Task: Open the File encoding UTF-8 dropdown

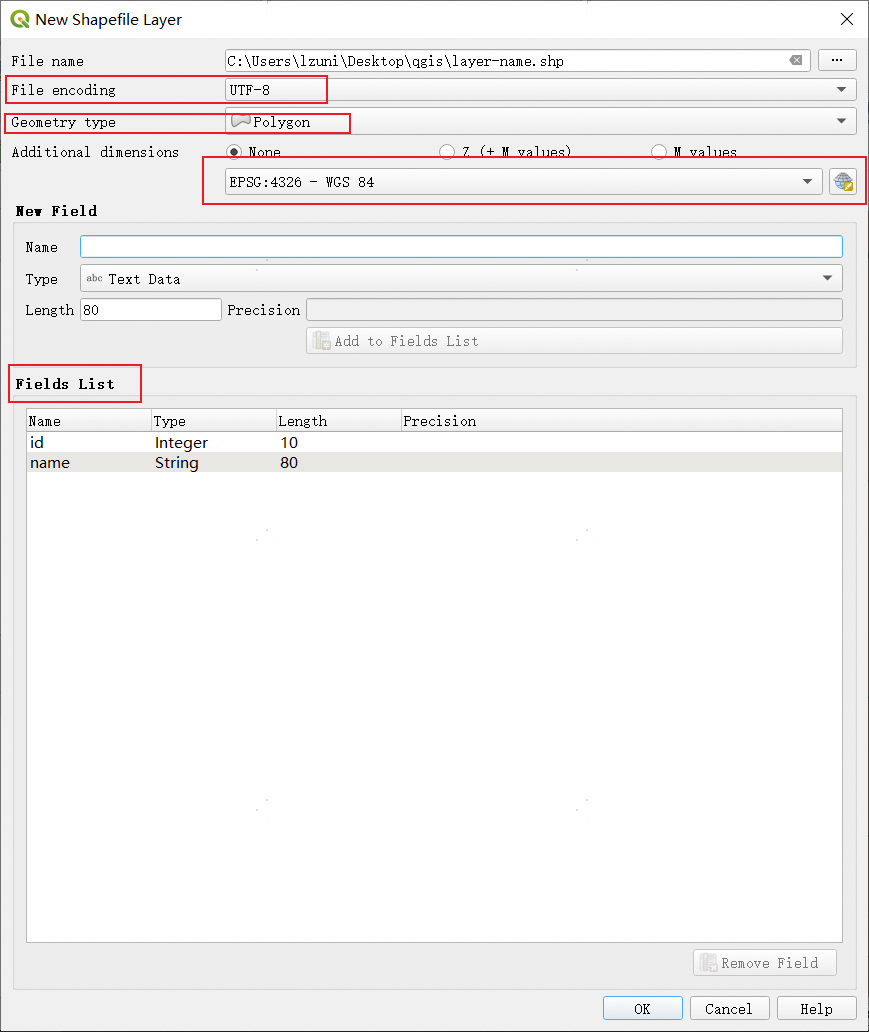Action: pyautogui.click(x=540, y=90)
